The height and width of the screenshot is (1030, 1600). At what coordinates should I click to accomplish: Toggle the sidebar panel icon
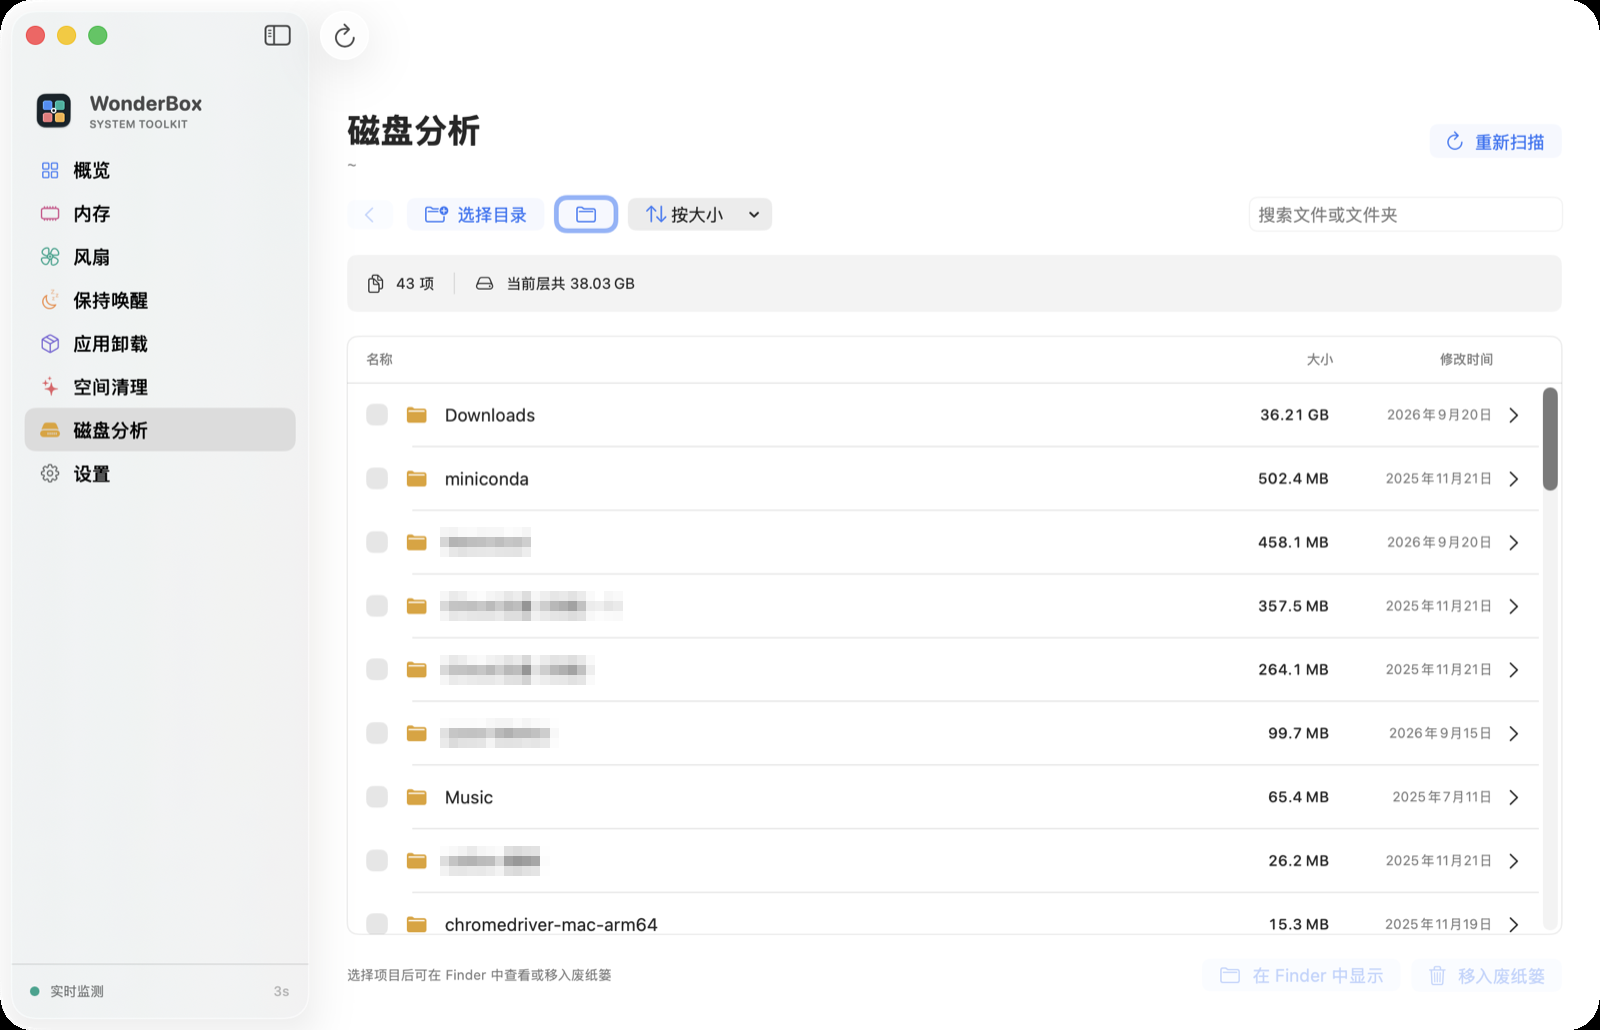coord(277,36)
